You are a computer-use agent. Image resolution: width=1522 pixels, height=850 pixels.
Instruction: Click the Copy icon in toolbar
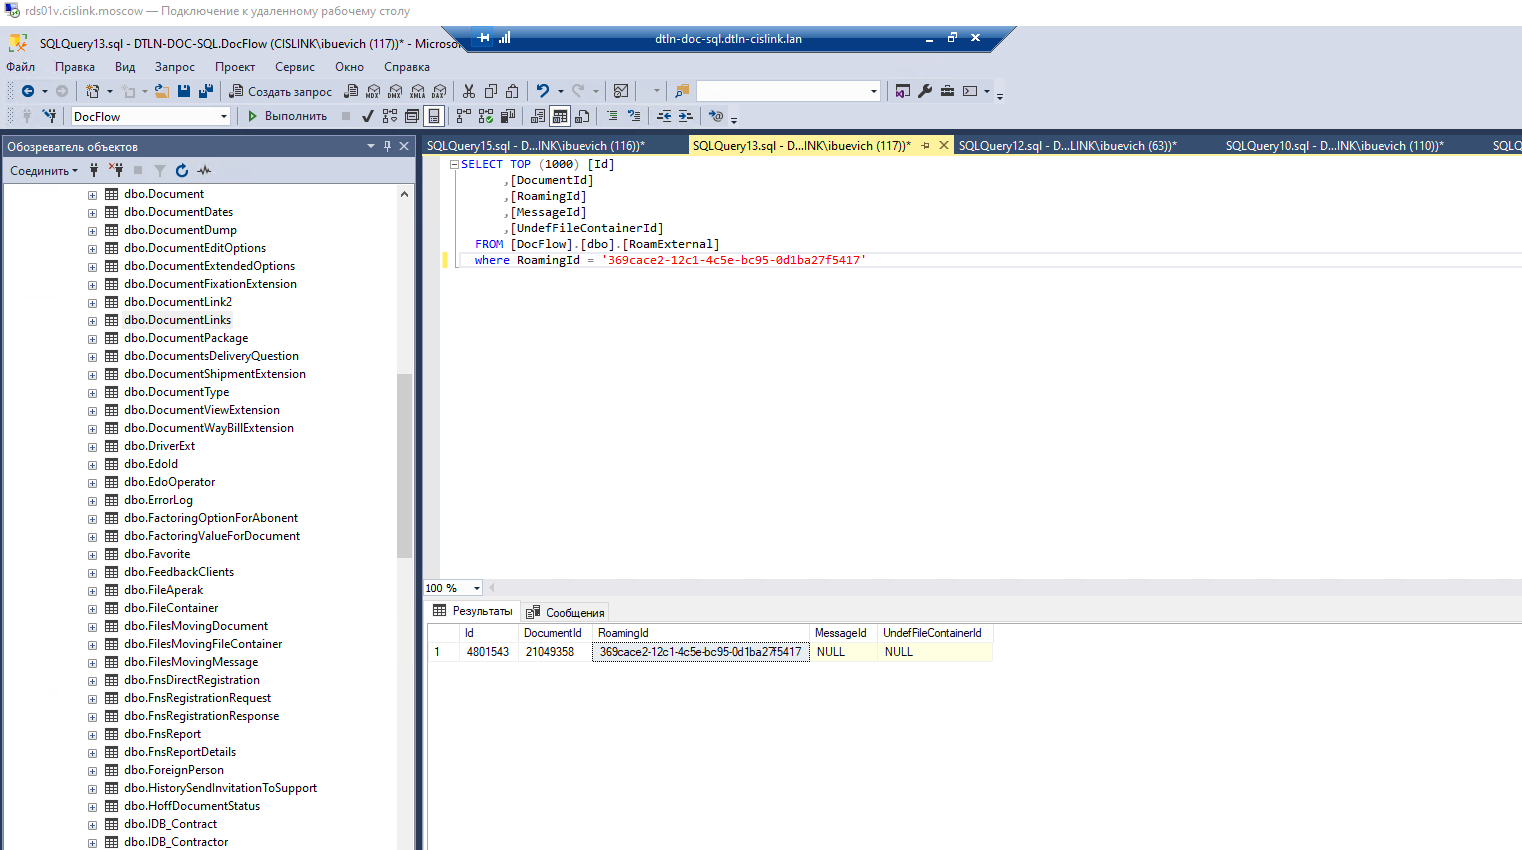pos(491,91)
